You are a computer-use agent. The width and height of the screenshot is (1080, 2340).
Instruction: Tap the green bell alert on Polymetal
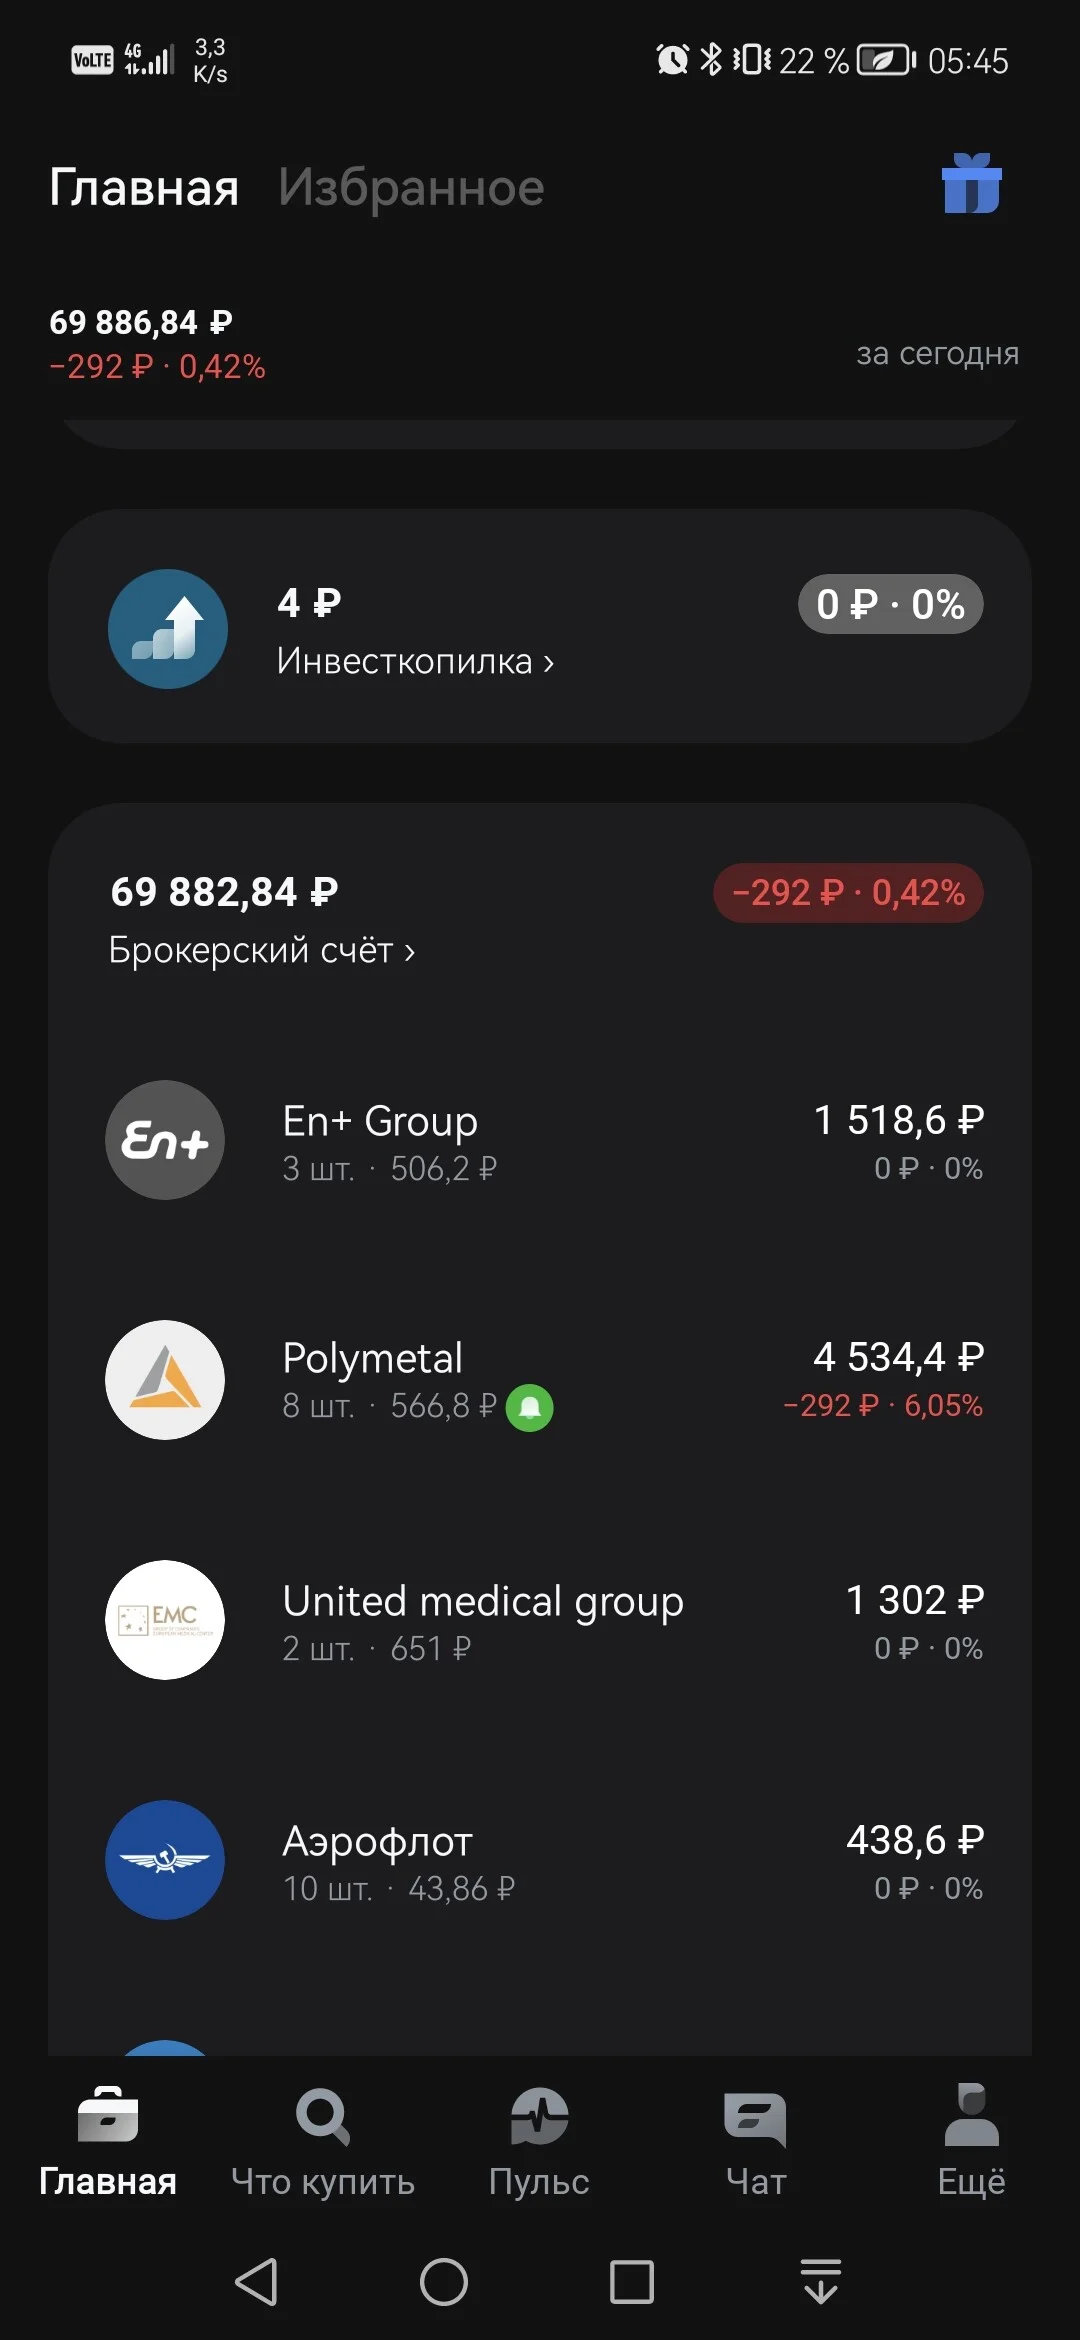point(530,1407)
